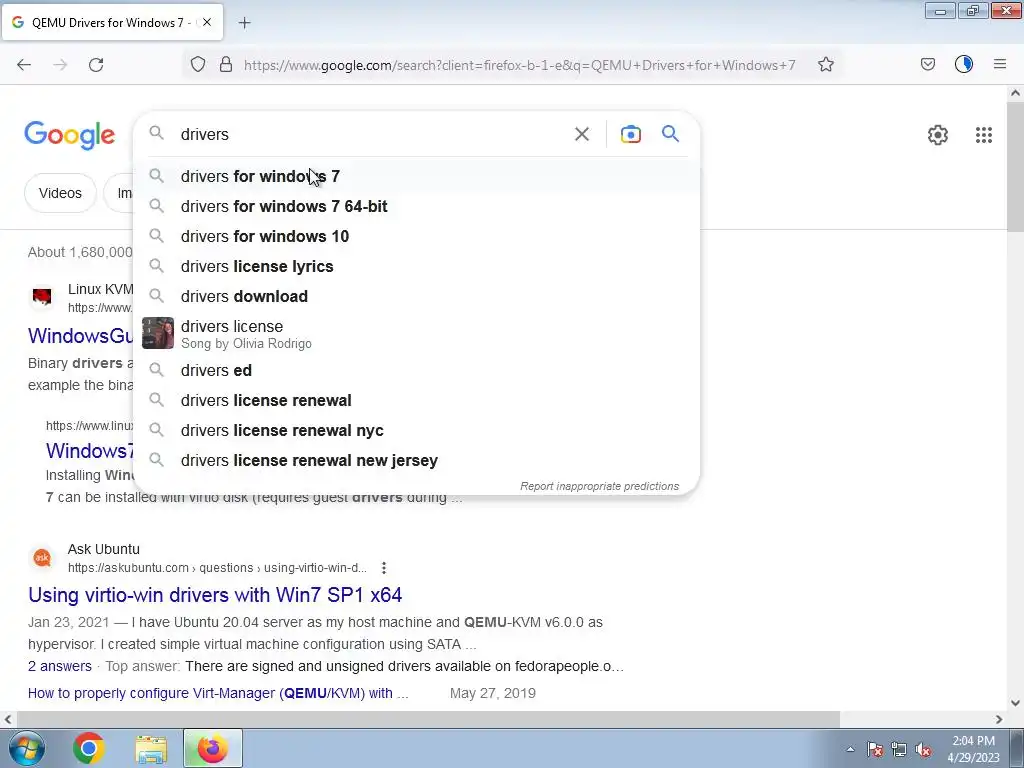Open the Firefox account profile icon
The width and height of the screenshot is (1024, 768).
pos(964,65)
